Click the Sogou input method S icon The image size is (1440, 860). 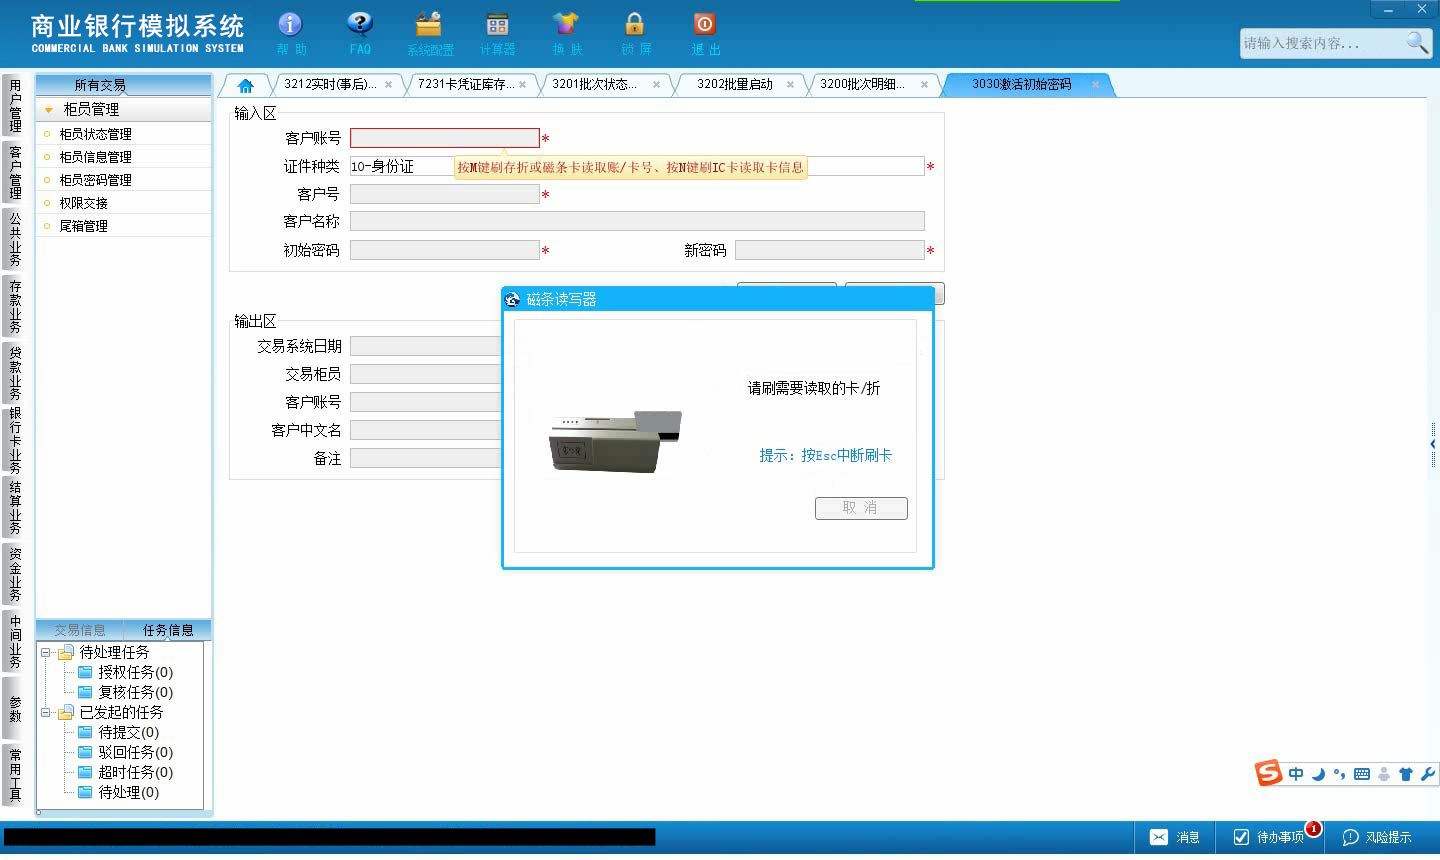pos(1269,773)
